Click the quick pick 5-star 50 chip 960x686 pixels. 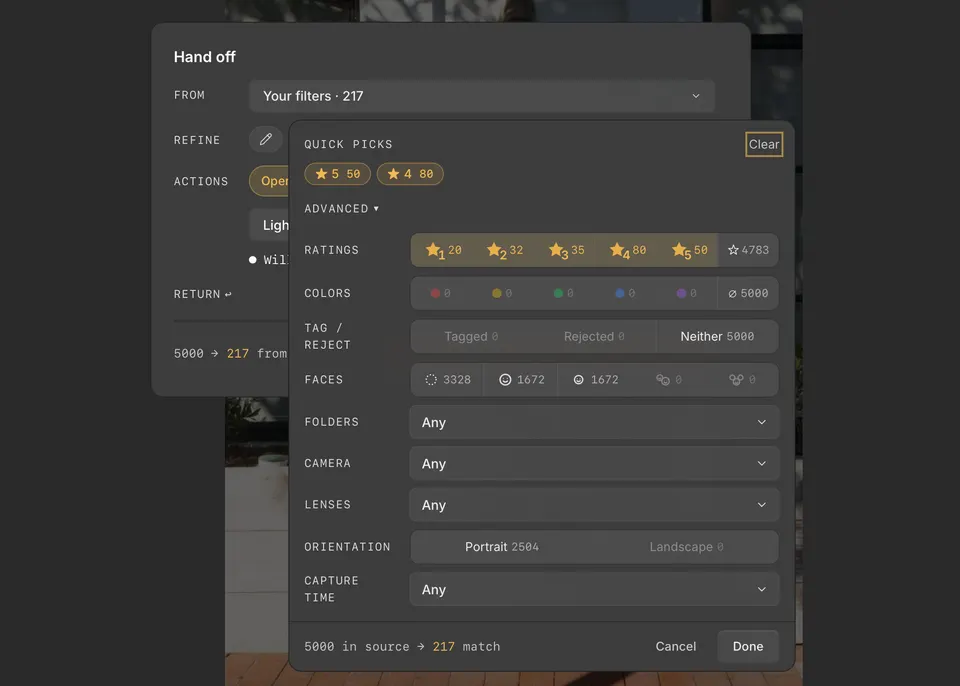pyautogui.click(x=337, y=174)
